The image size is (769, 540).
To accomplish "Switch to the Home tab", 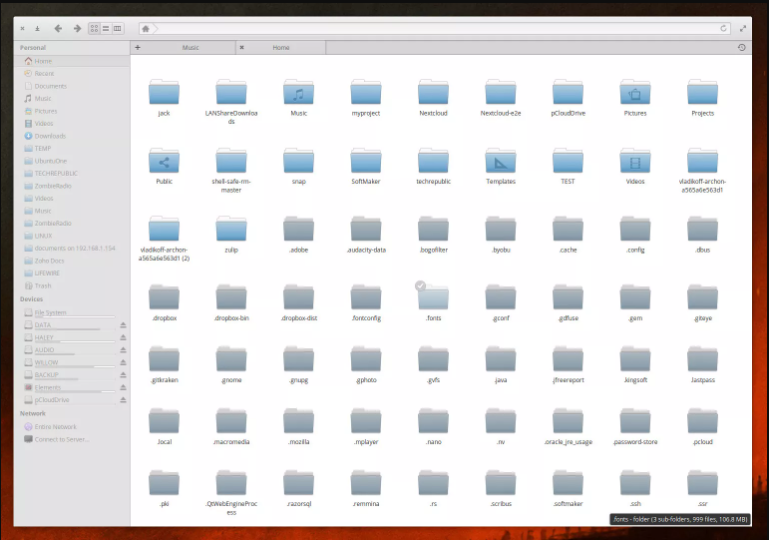I will [x=281, y=48].
